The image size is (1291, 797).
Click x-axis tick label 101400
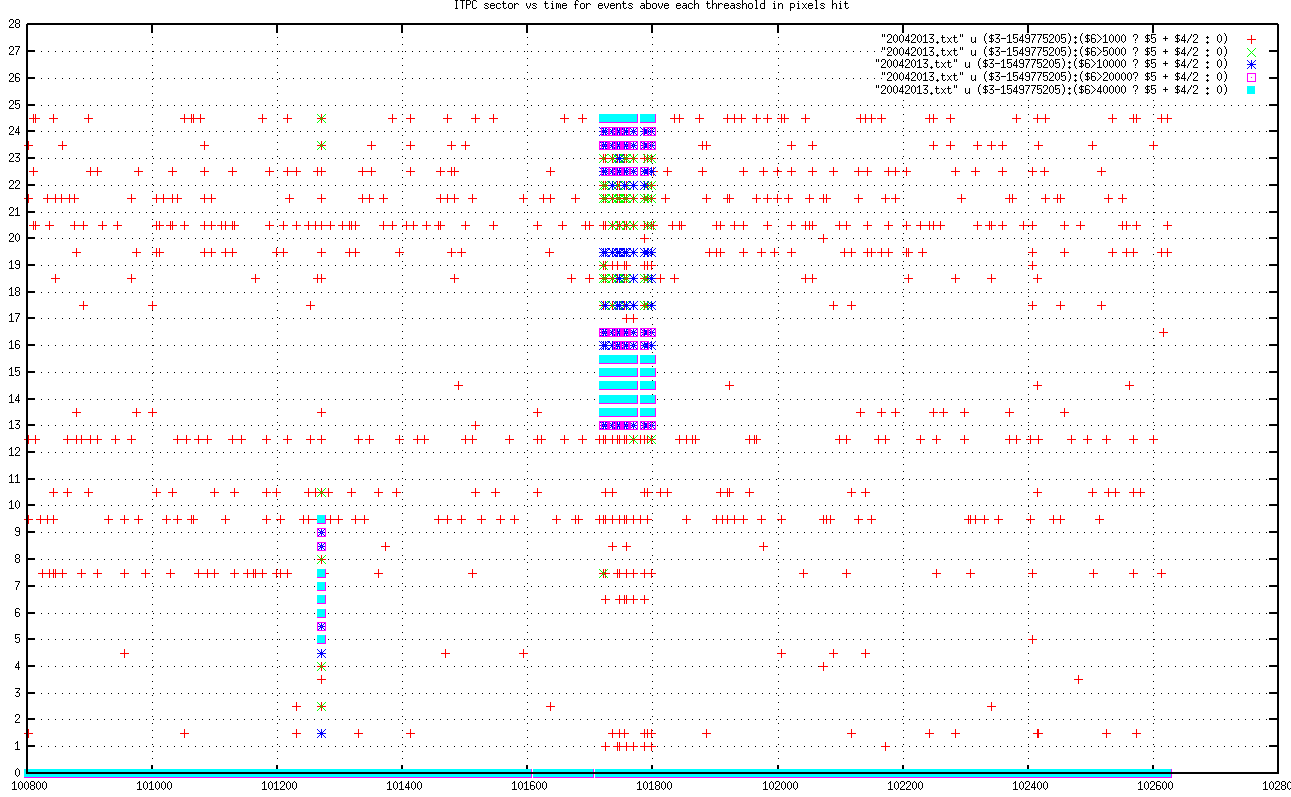[x=402, y=788]
